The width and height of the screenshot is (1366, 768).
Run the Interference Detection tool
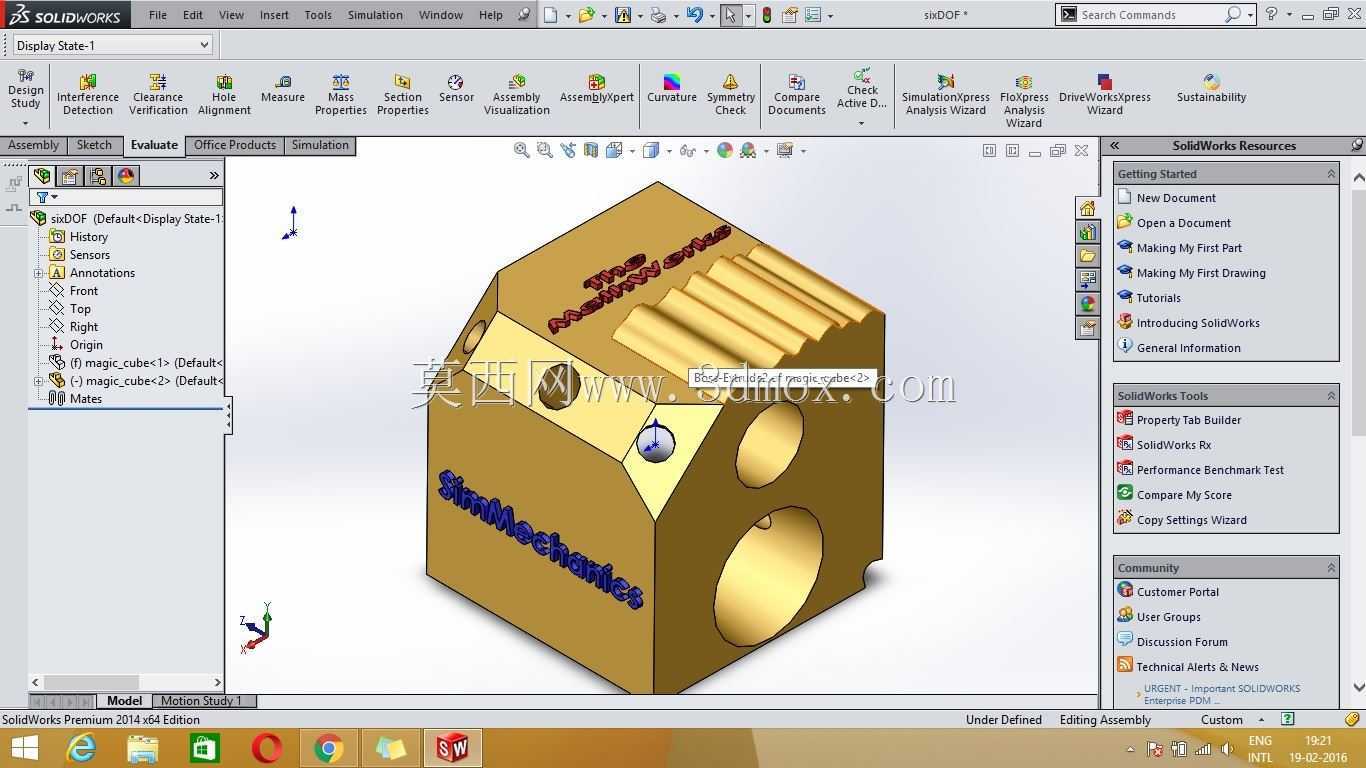[88, 94]
